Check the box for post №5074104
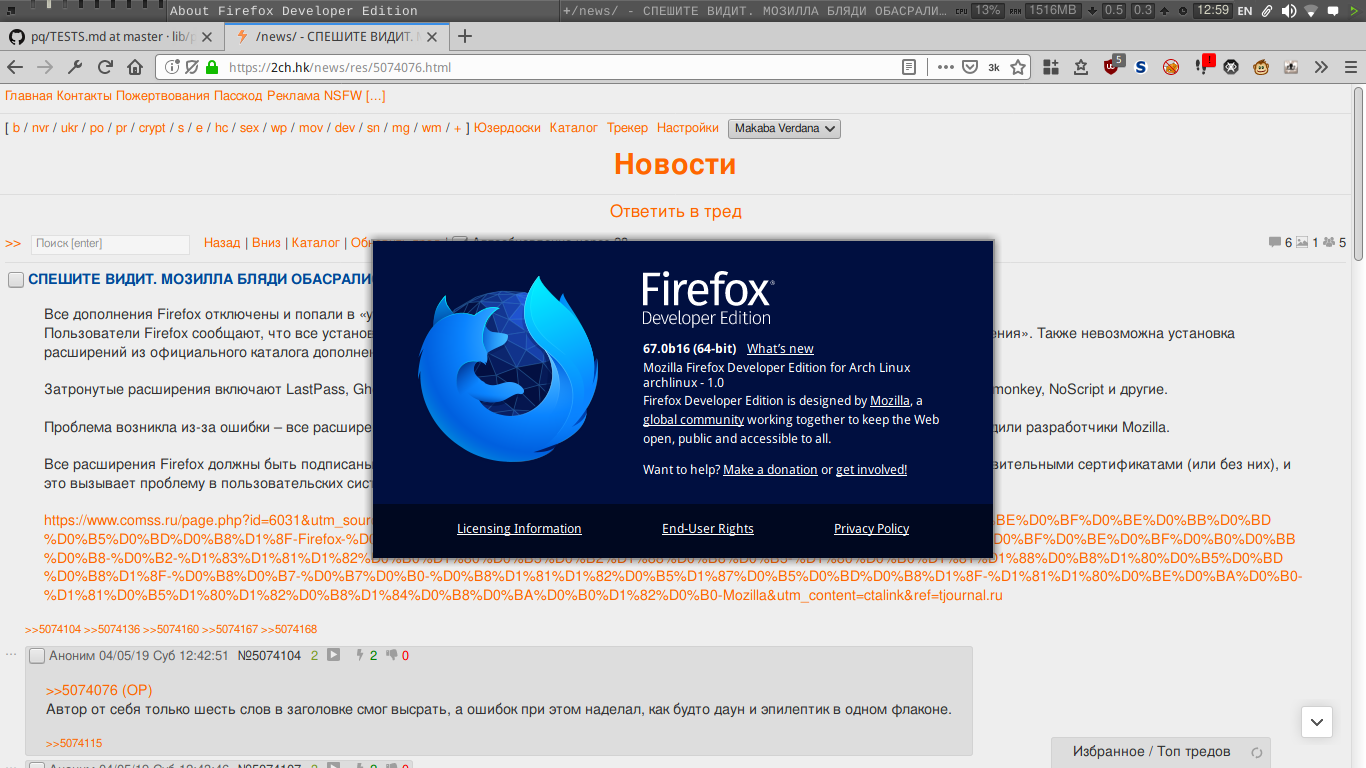Image resolution: width=1366 pixels, height=768 pixels. click(x=37, y=656)
